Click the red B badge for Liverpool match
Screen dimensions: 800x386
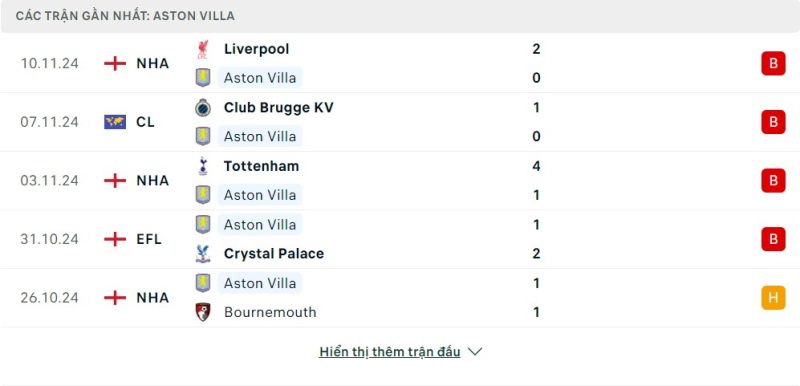tap(773, 63)
